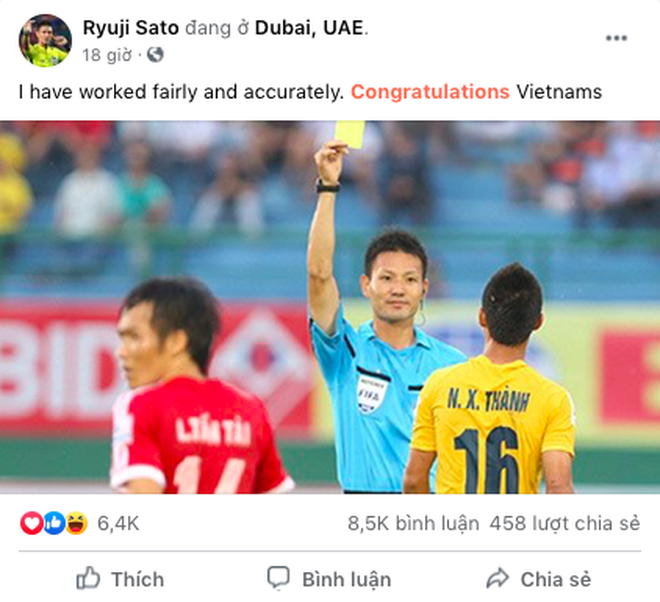Screen dimensions: 660x602
Task: Click the Bình luận comment button
Action: tap(329, 579)
